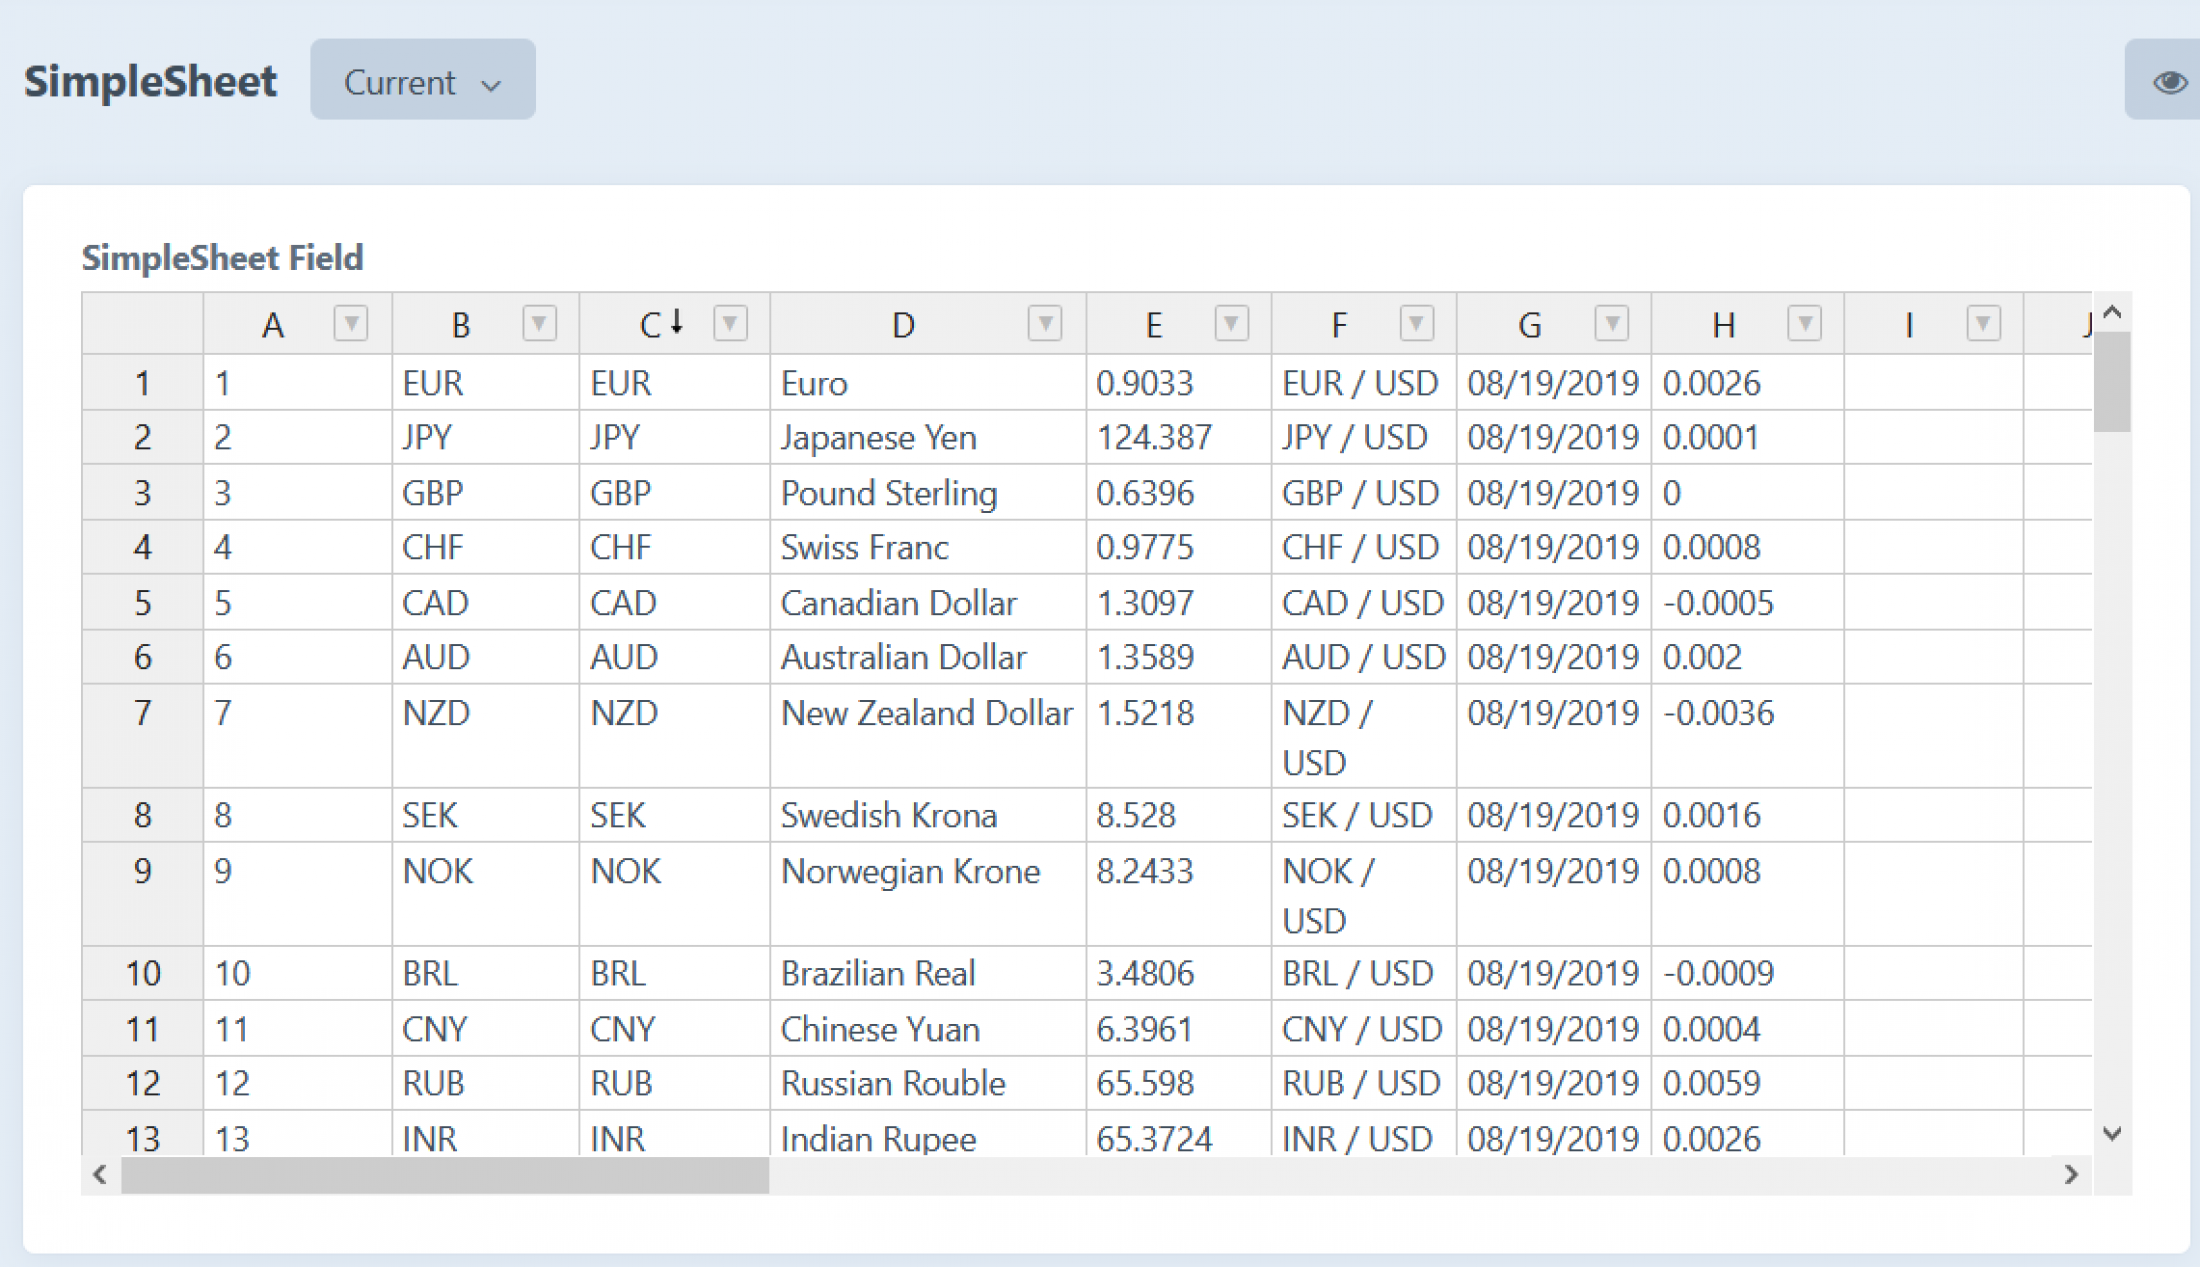The width and height of the screenshot is (2200, 1267).
Task: Open column D filter dropdown
Action: [1045, 323]
